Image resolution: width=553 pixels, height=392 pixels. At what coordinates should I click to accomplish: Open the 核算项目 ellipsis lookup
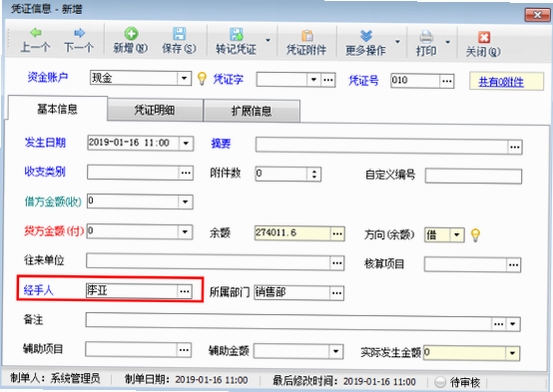pyautogui.click(x=513, y=265)
